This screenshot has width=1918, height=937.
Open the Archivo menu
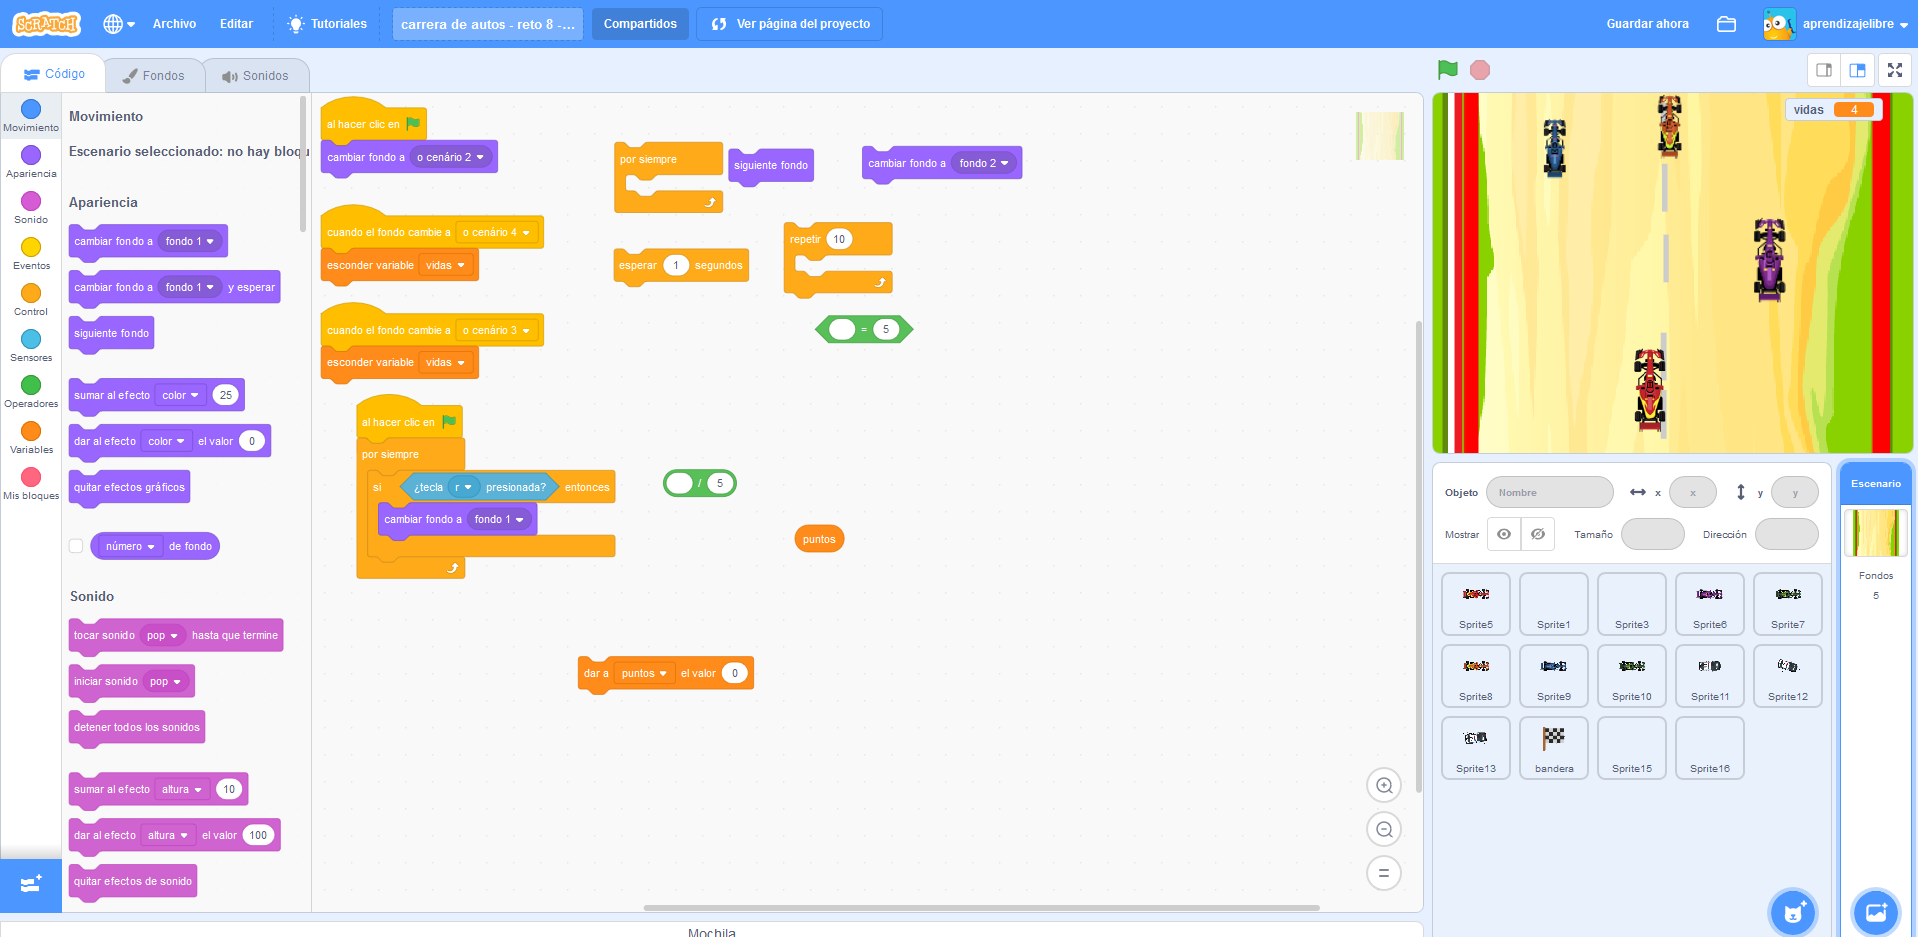[x=174, y=24]
